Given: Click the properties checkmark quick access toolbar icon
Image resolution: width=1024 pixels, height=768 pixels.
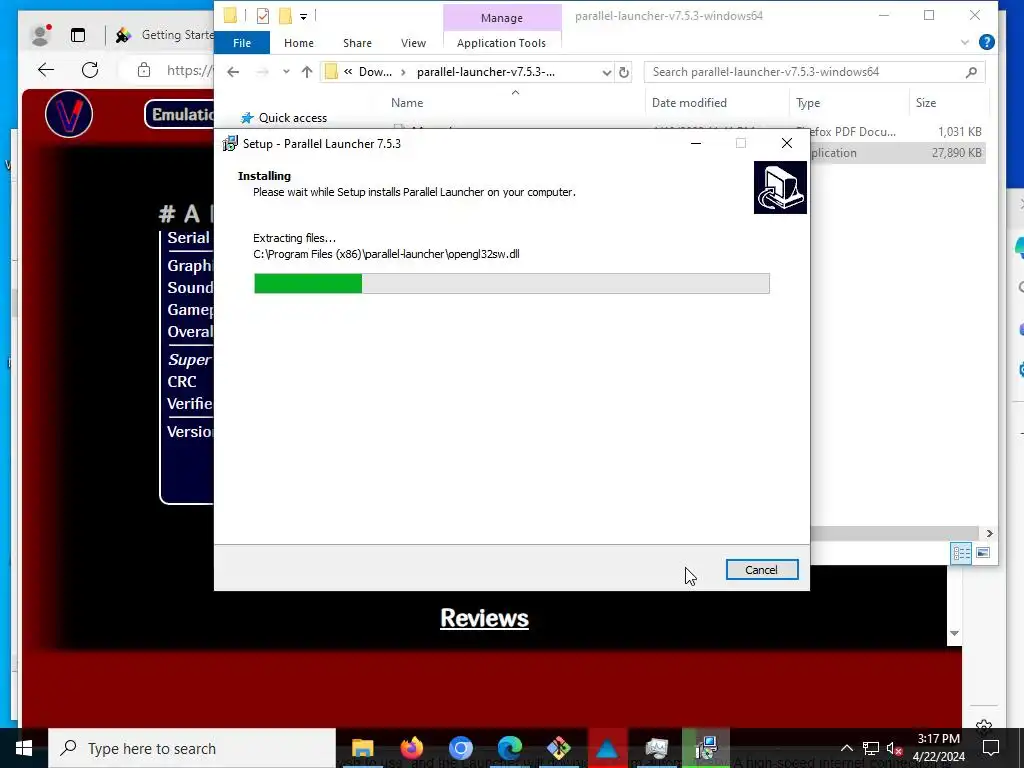Looking at the screenshot, I should 263,16.
